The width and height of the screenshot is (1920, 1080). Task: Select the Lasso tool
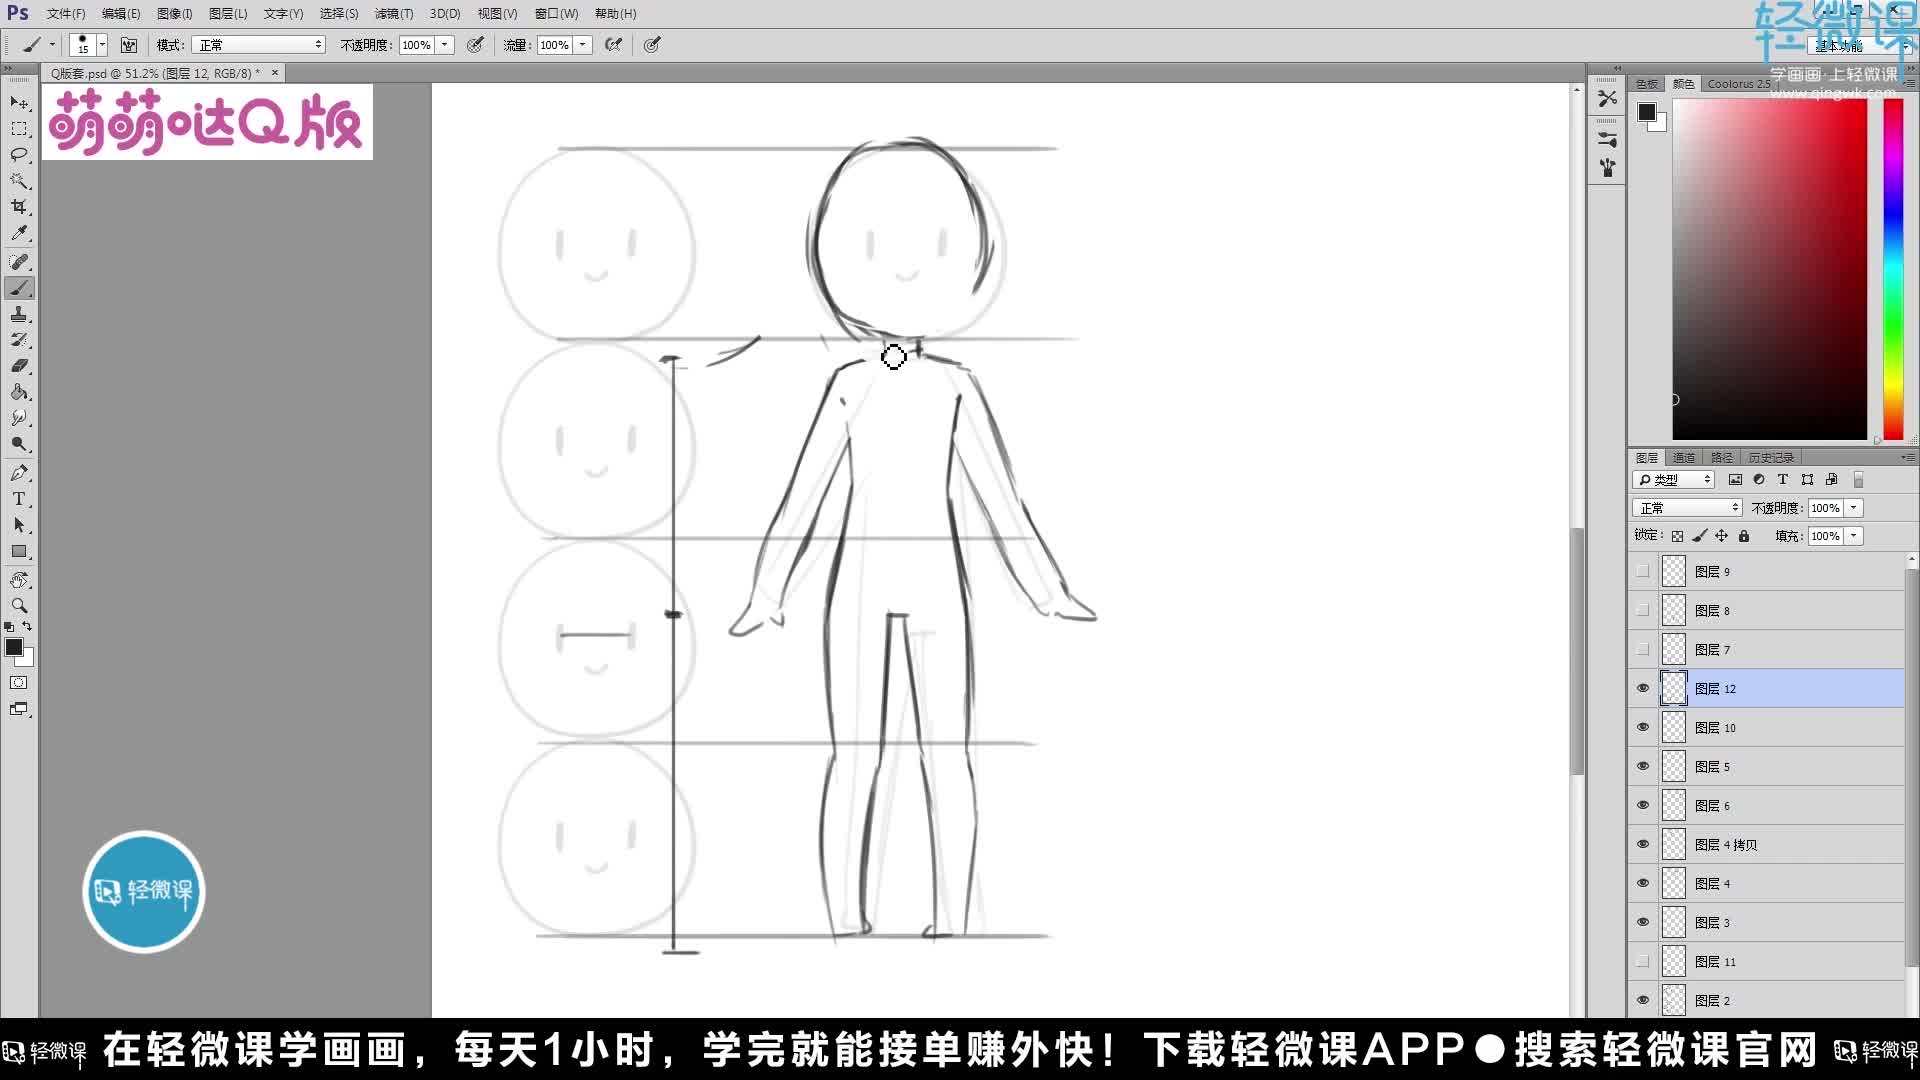[x=19, y=155]
